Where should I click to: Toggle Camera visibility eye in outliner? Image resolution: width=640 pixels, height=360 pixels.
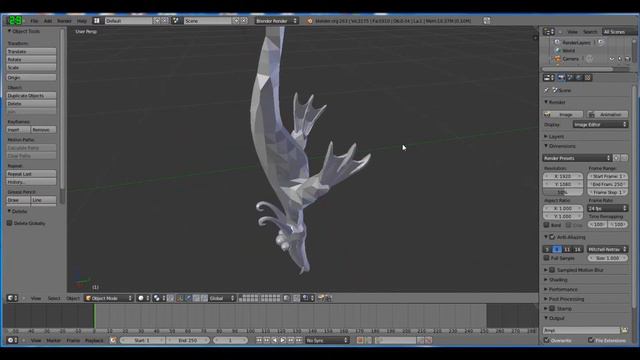coord(612,59)
